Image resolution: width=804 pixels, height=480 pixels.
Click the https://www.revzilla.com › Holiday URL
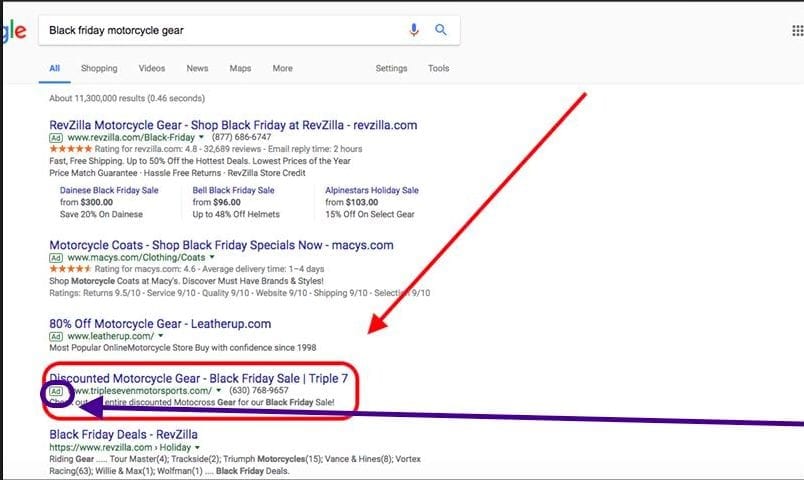(120, 447)
